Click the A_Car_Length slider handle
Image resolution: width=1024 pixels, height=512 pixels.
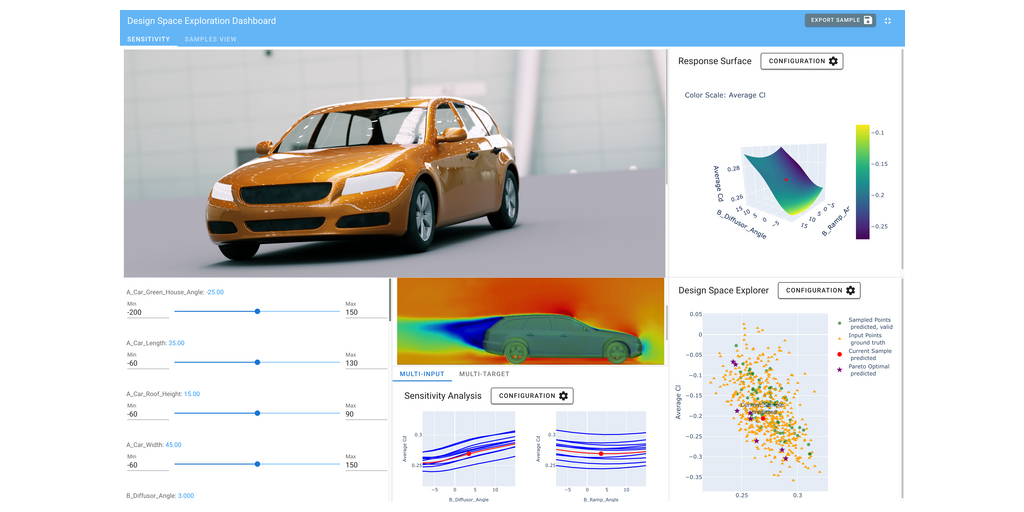tap(258, 362)
